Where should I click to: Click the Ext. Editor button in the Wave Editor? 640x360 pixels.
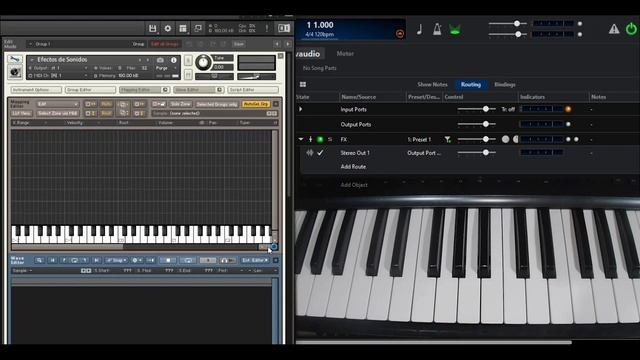point(255,260)
